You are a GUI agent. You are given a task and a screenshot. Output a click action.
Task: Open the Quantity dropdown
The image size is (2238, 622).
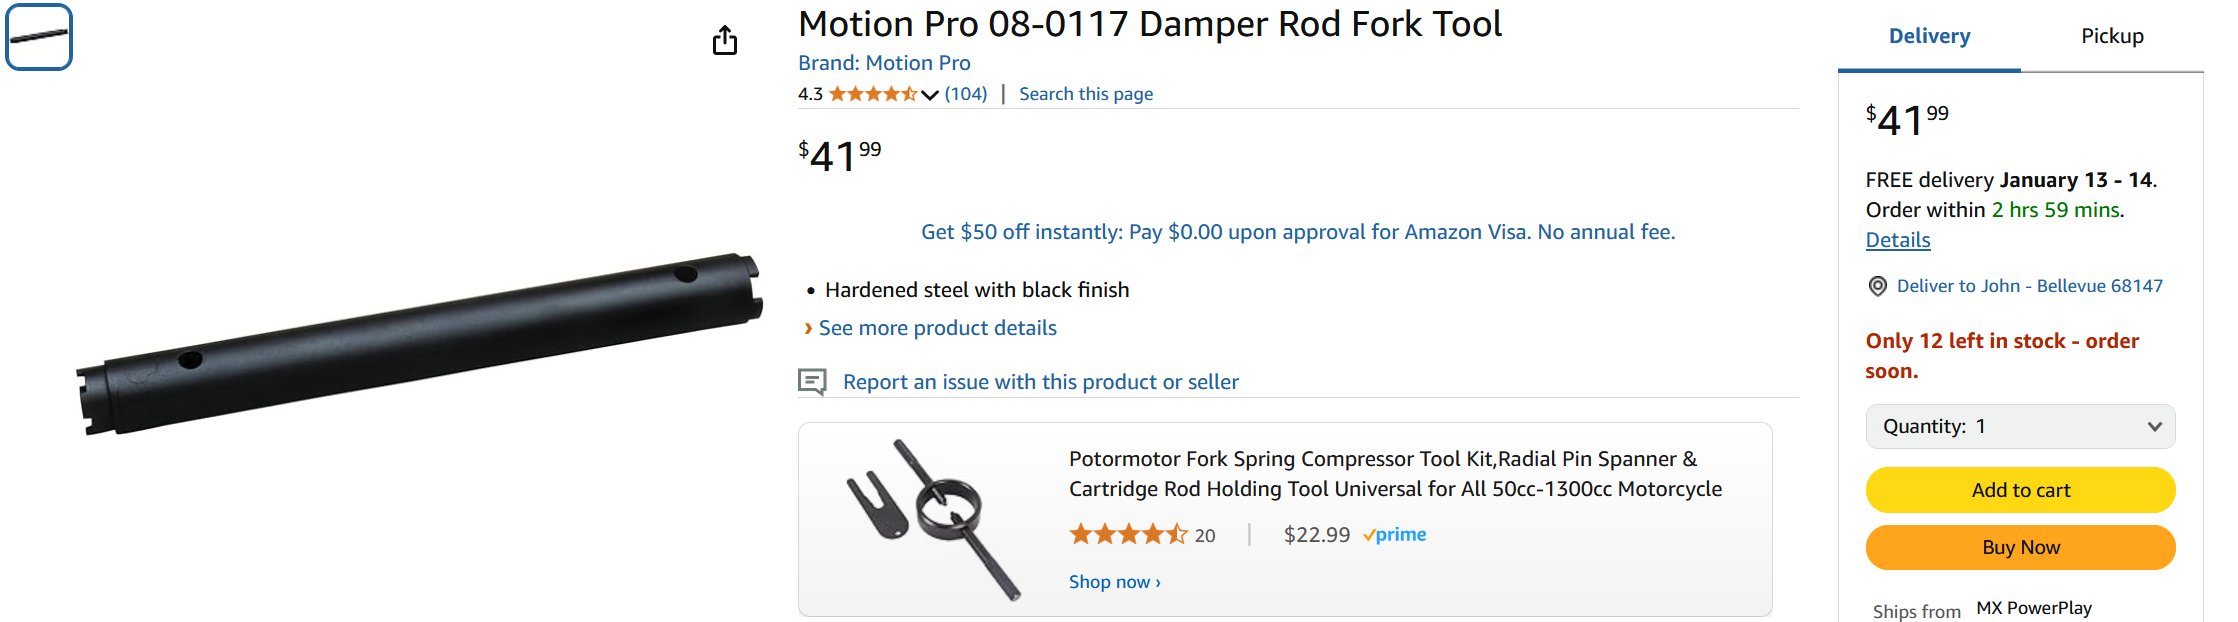(x=2020, y=427)
